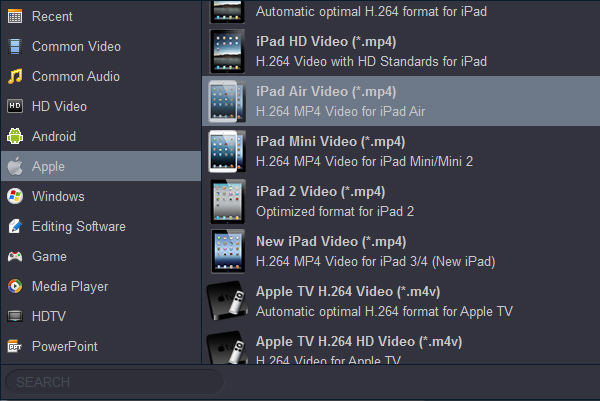The height and width of the screenshot is (401, 600).
Task: Click the HDTV monitor icon
Action: [x=15, y=316]
